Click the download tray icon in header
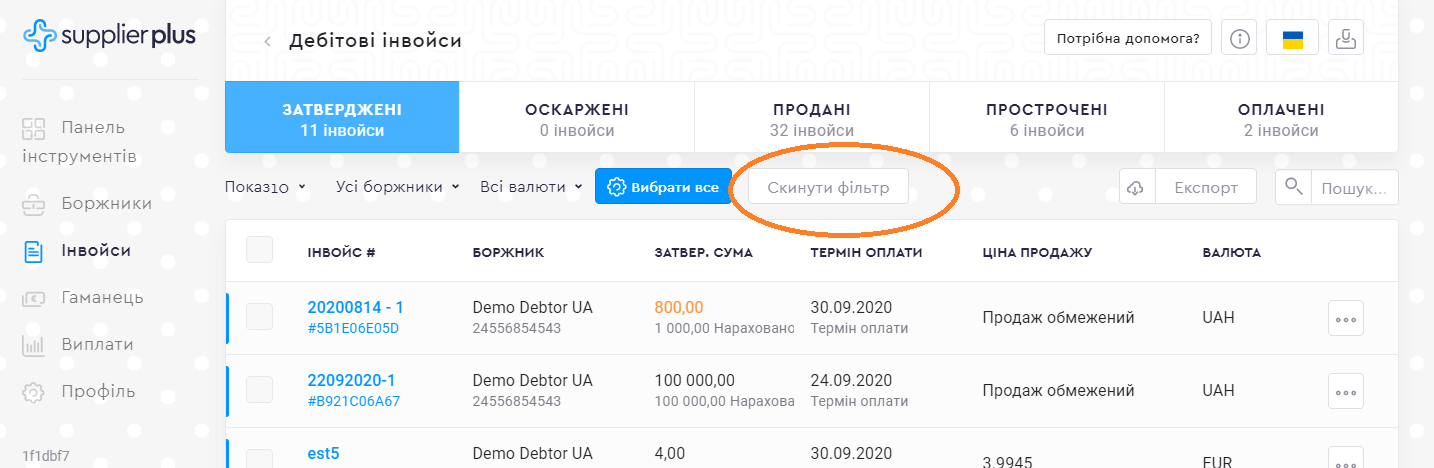Screen dimensions: 1434x468 1346,39
